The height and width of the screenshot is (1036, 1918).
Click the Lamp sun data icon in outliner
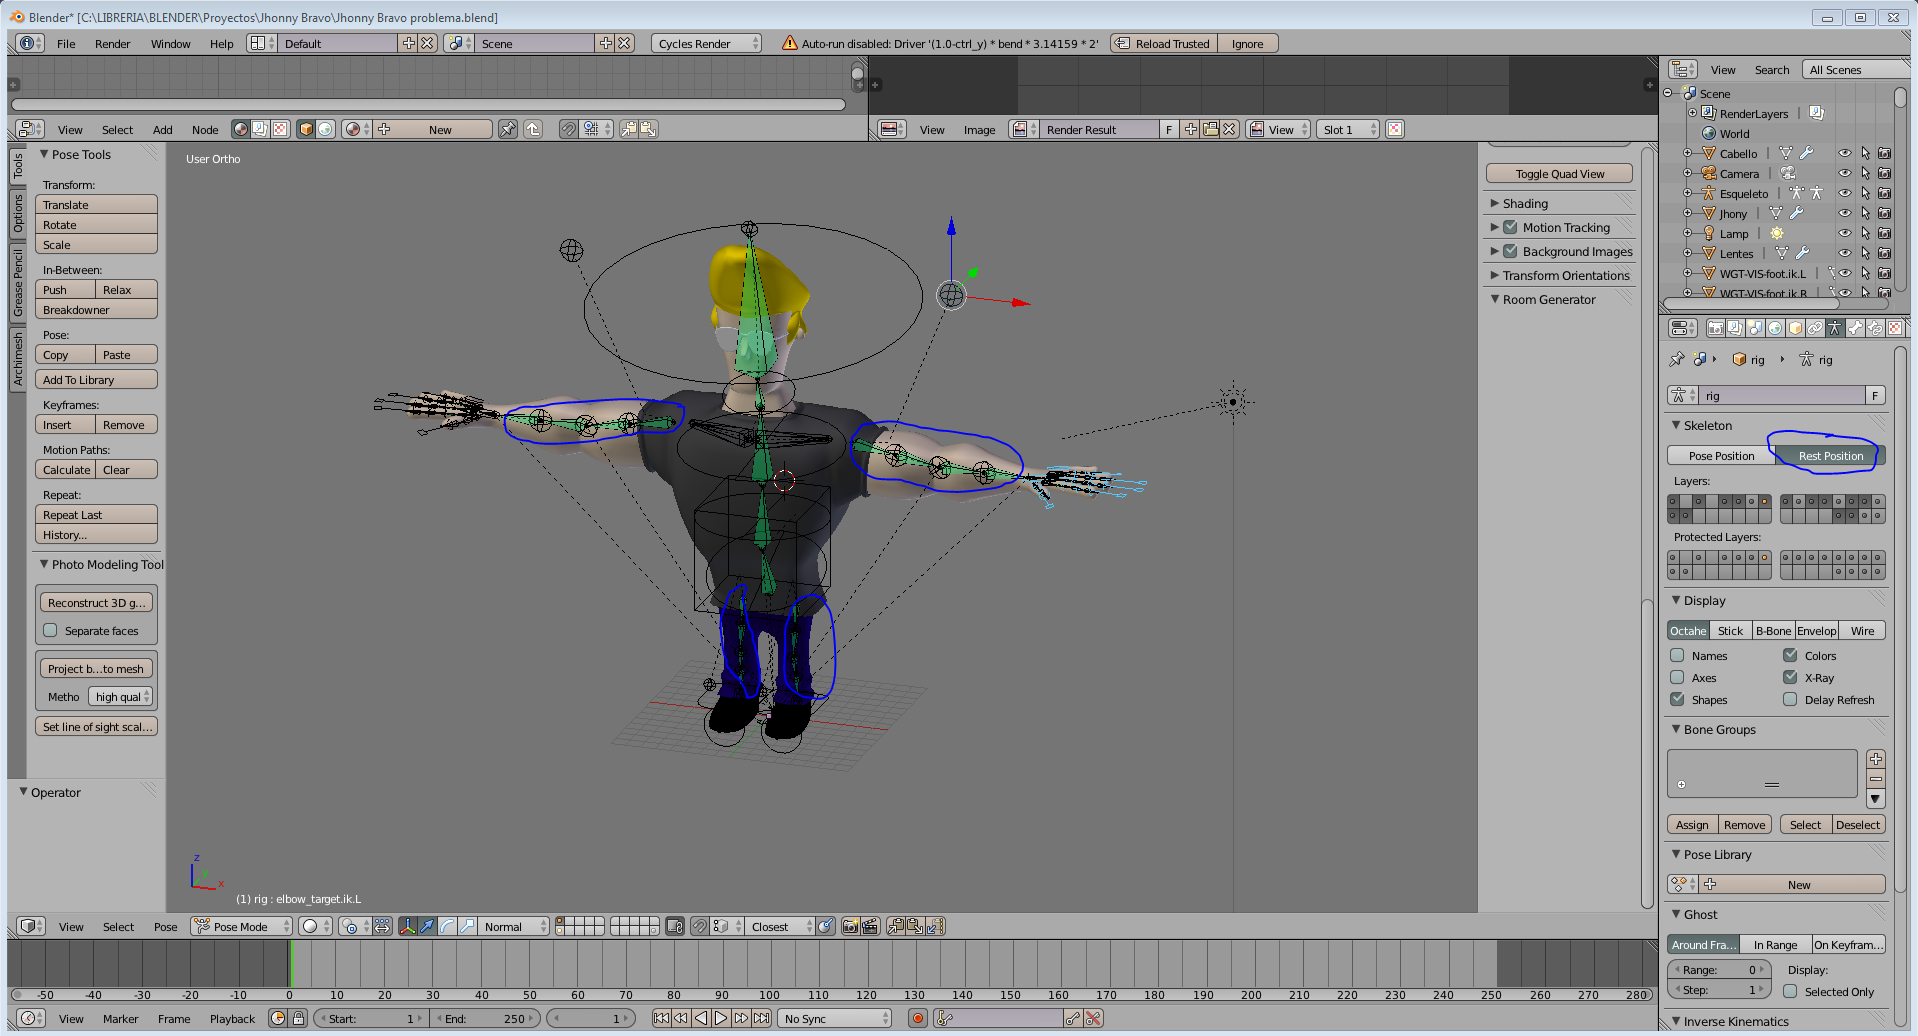[x=1777, y=233]
